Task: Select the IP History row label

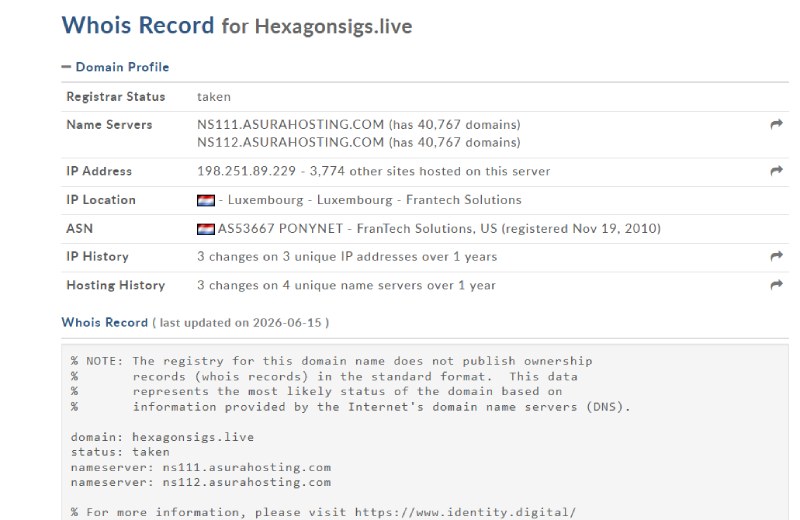Action: [x=97, y=256]
